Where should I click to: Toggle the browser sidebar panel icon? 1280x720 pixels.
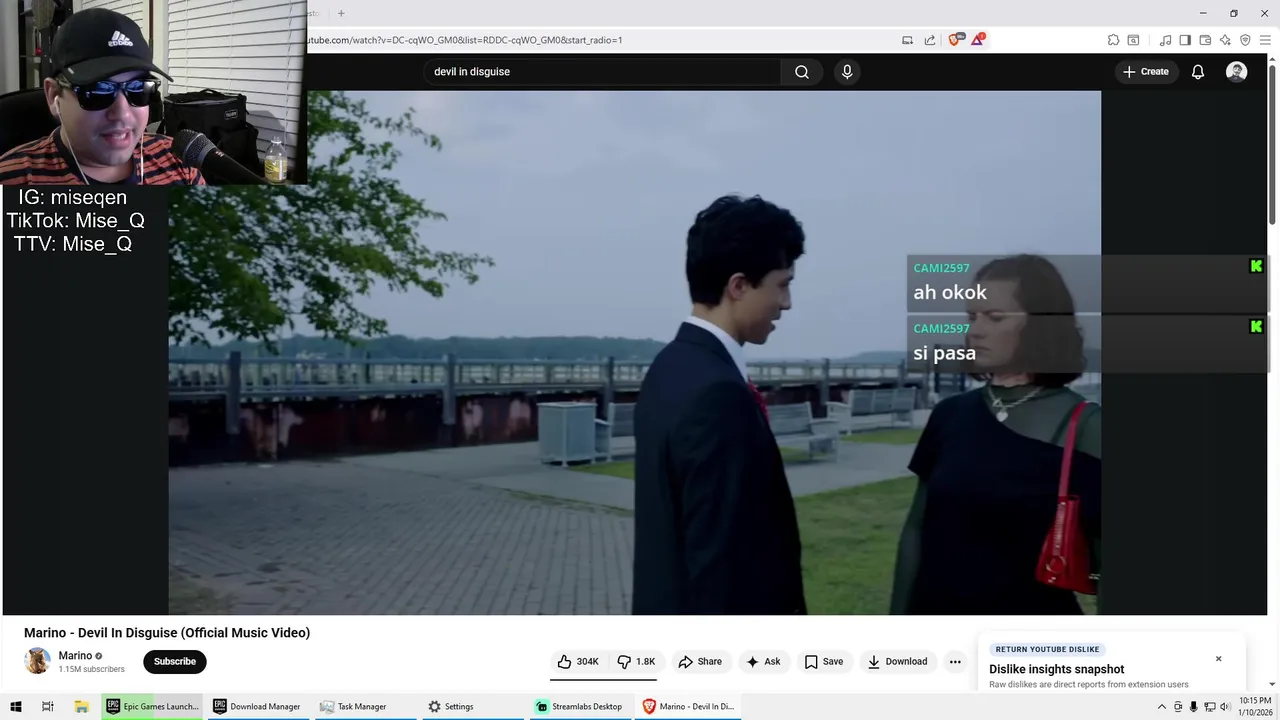pos(1185,40)
